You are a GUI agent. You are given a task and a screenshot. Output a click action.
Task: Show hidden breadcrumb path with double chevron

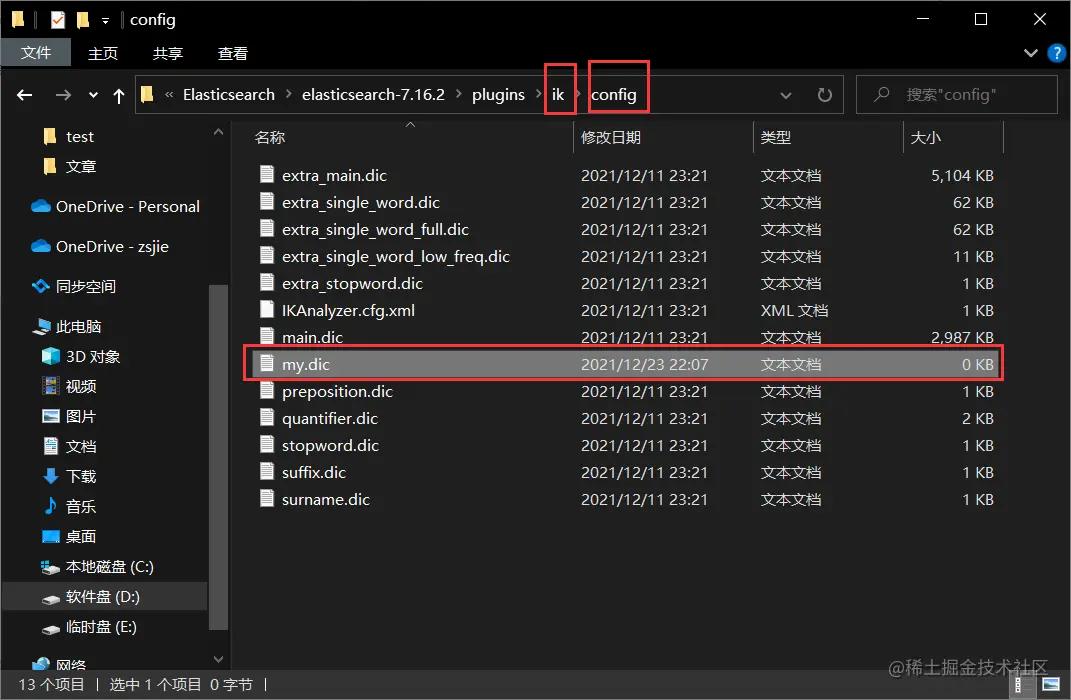coord(169,95)
